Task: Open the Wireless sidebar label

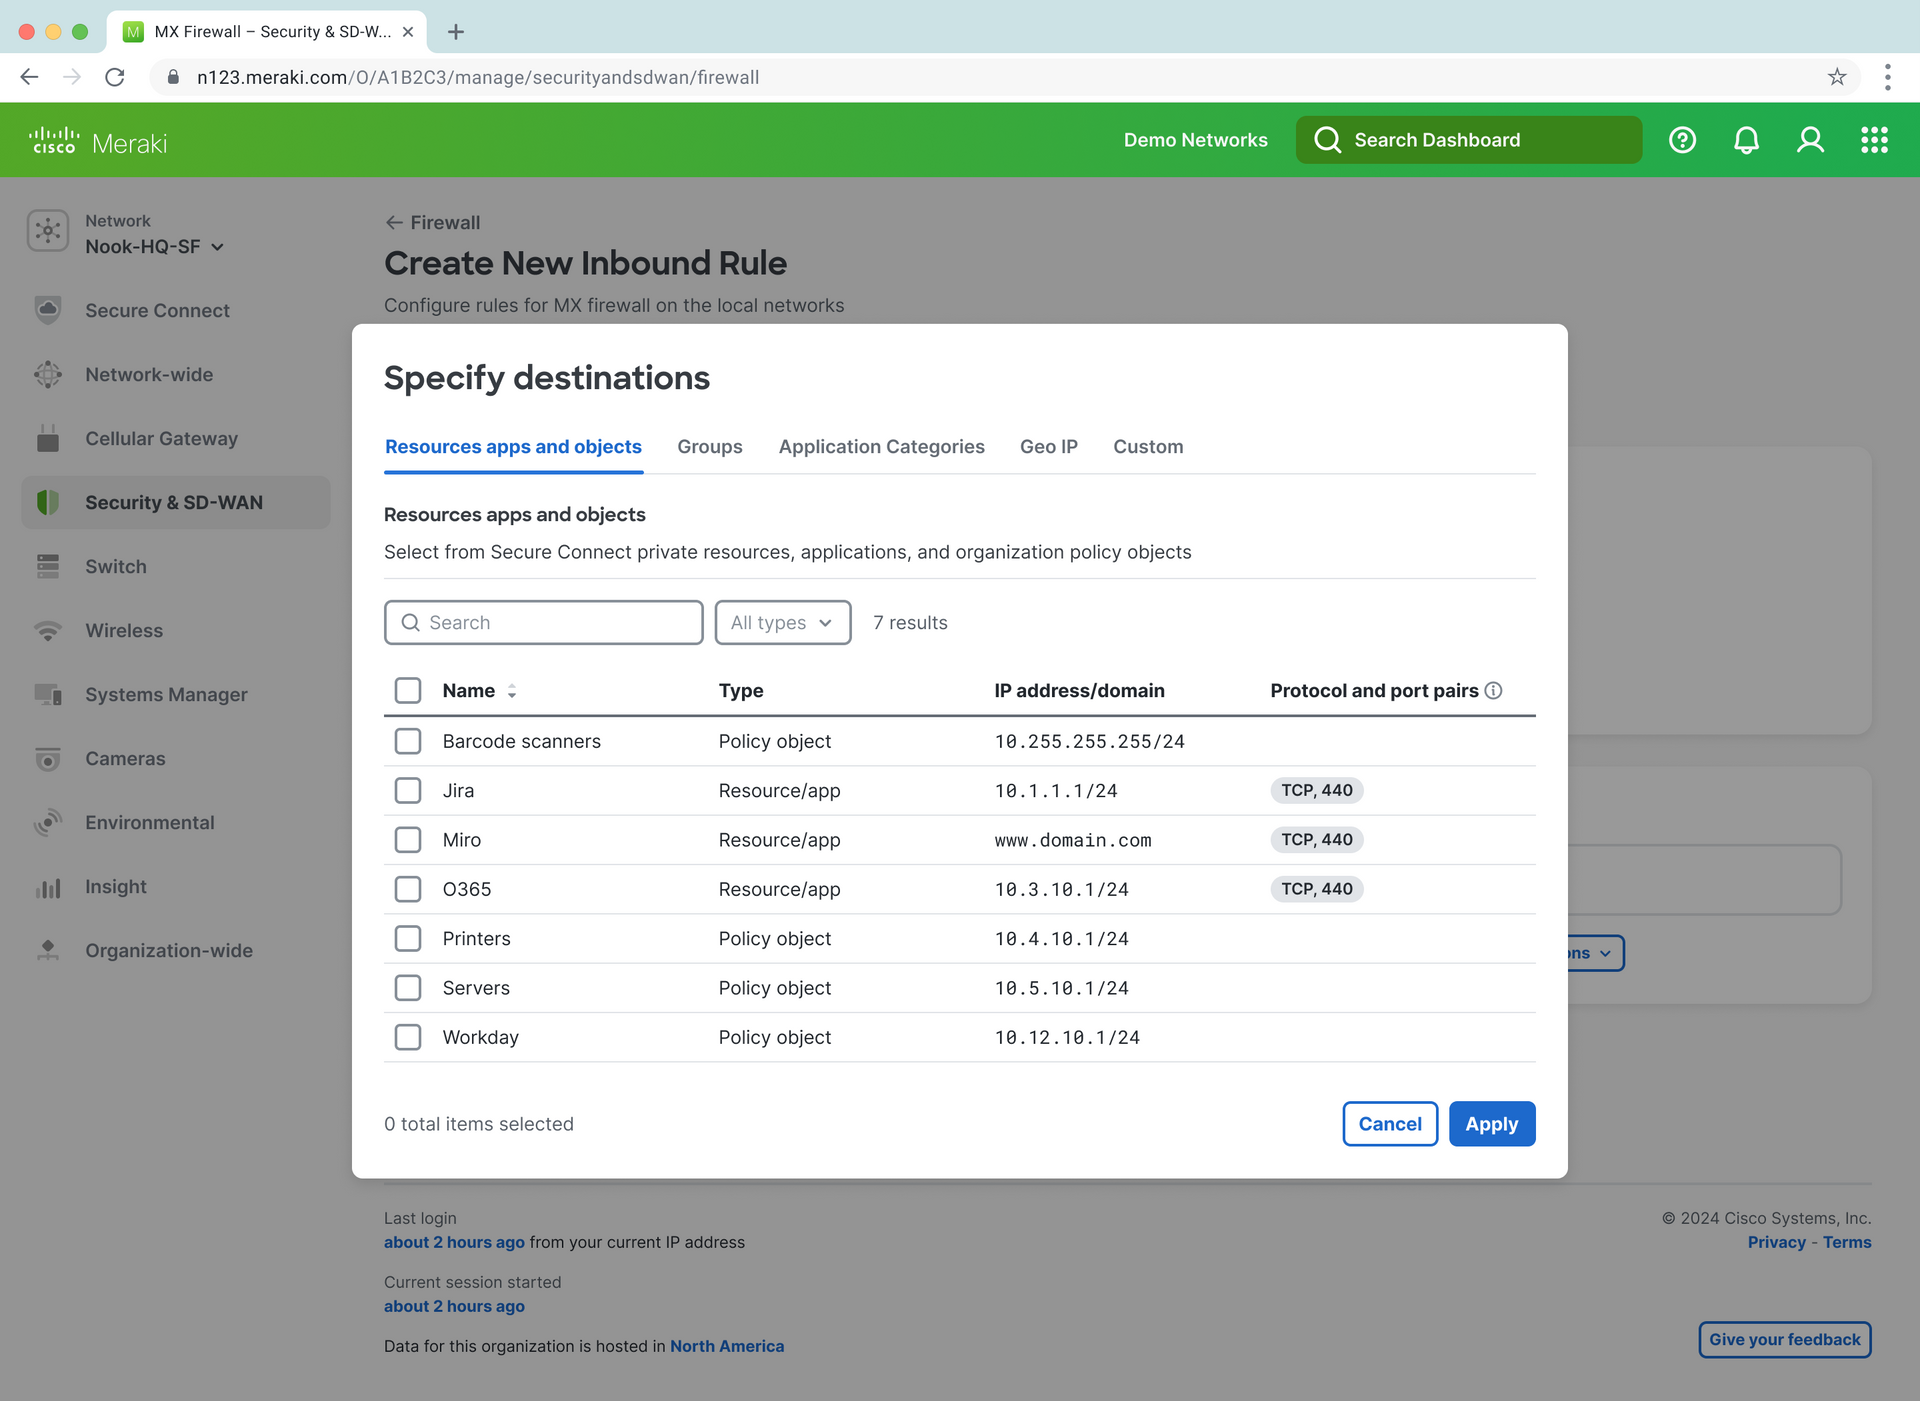Action: click(124, 631)
